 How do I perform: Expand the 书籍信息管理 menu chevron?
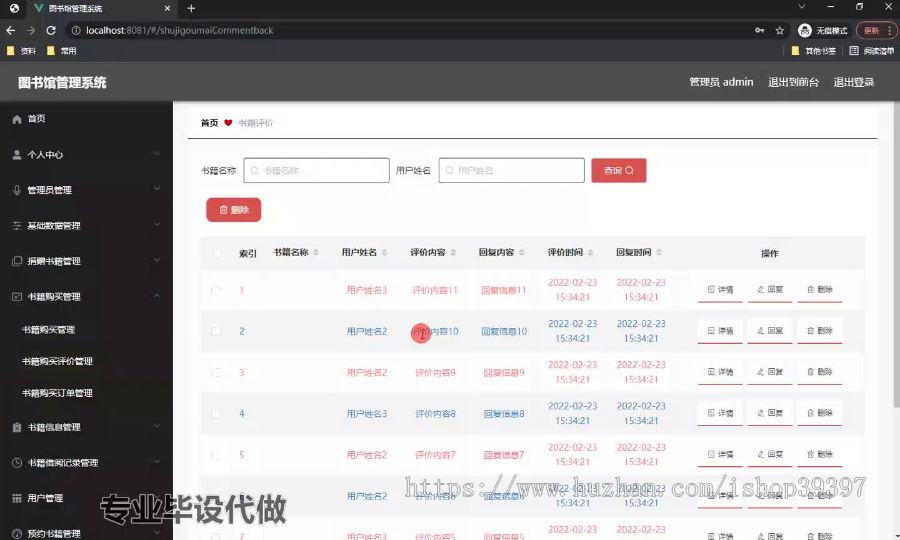coord(156,426)
